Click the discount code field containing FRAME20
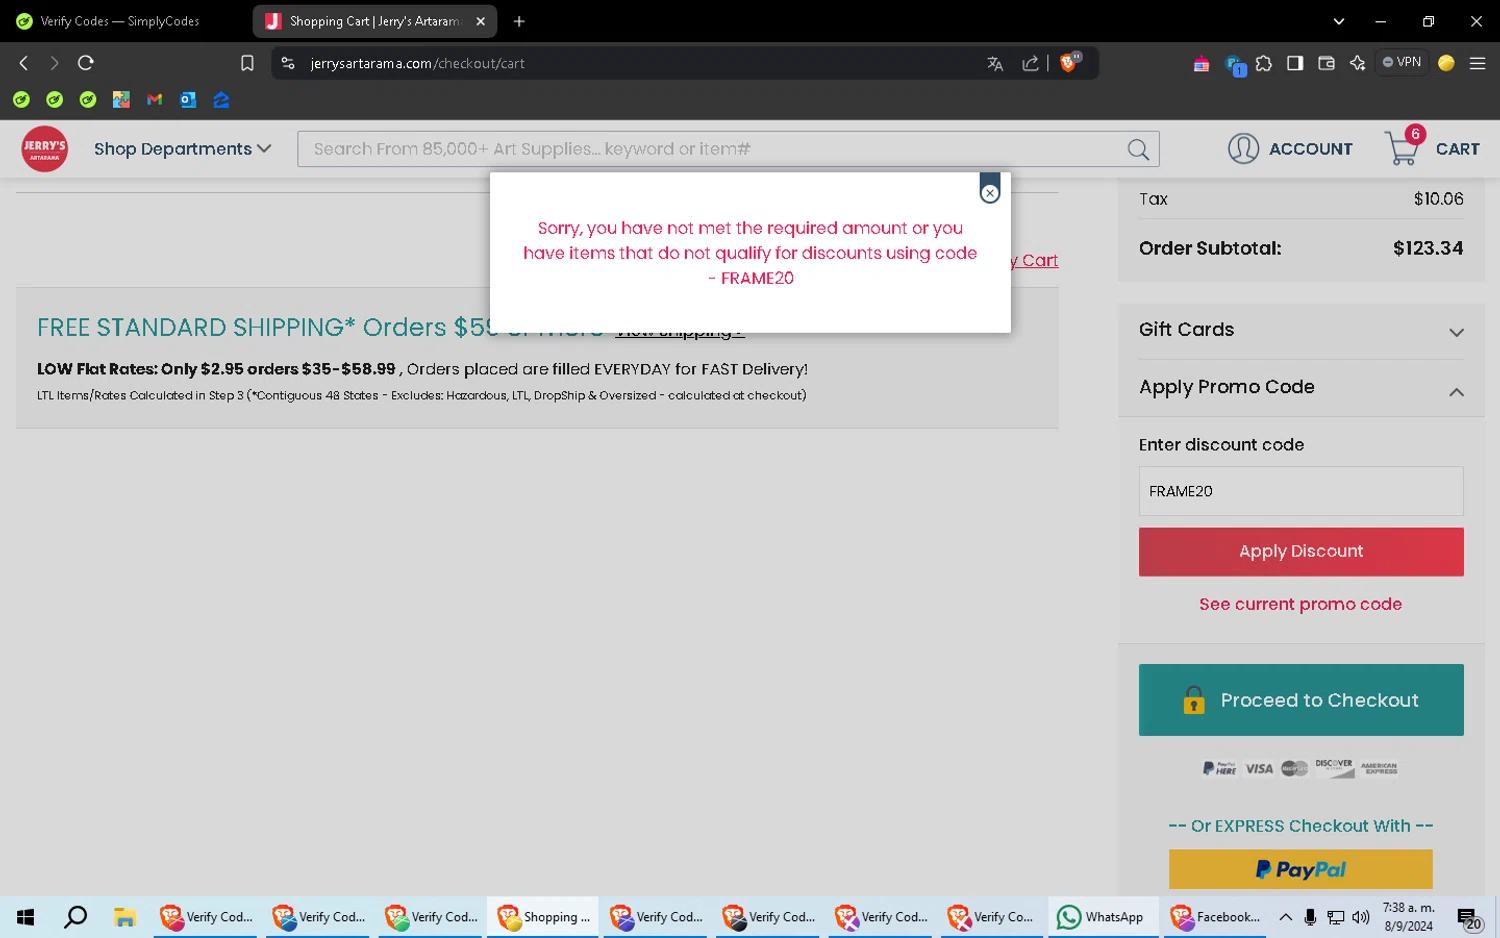 (1301, 491)
